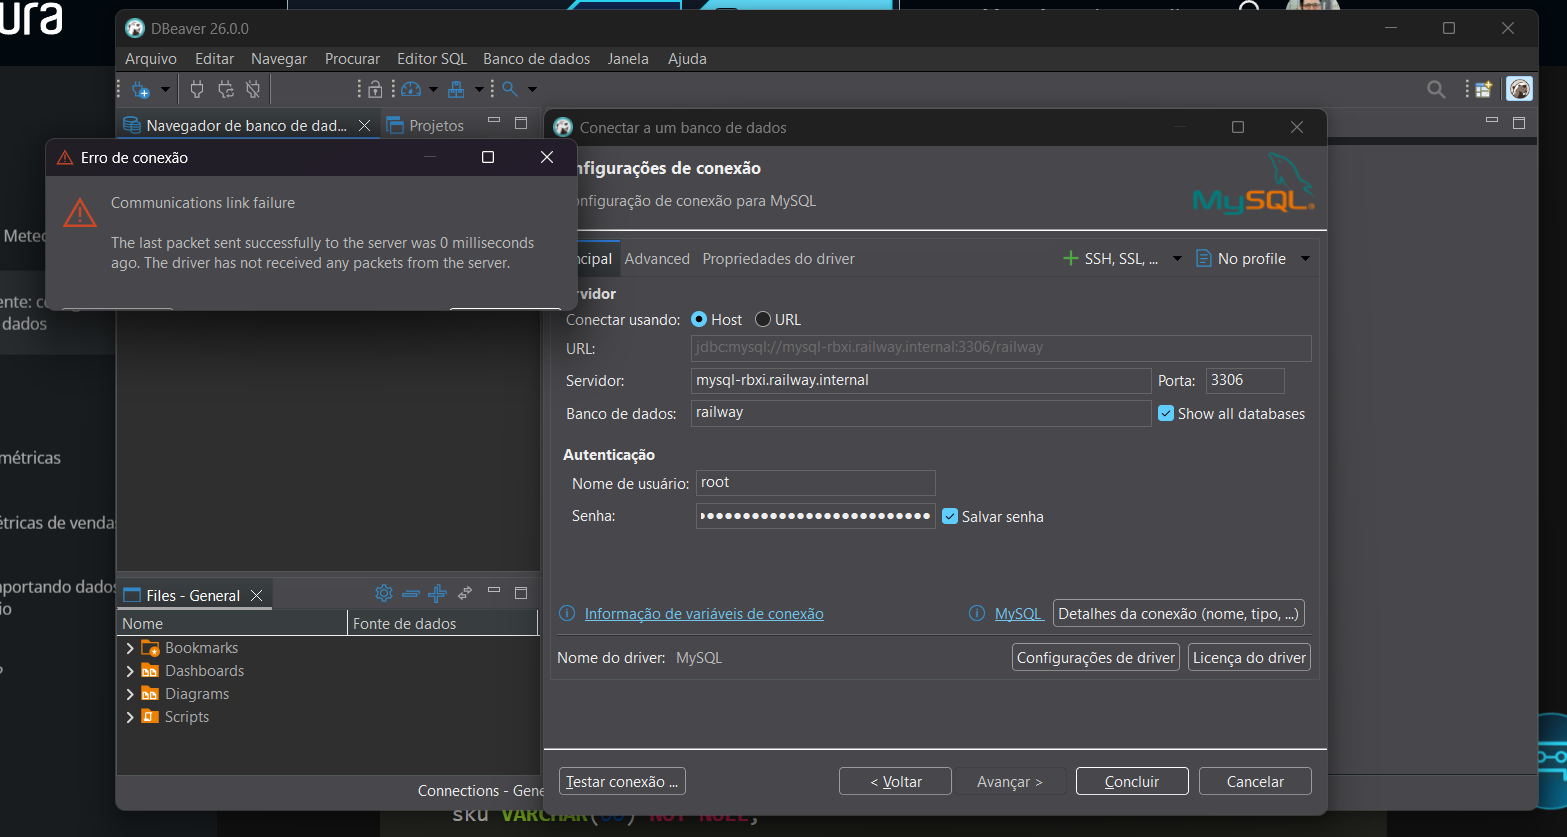Expand the Bookmarks folder
This screenshot has width=1567, height=837.
pyautogui.click(x=130, y=648)
